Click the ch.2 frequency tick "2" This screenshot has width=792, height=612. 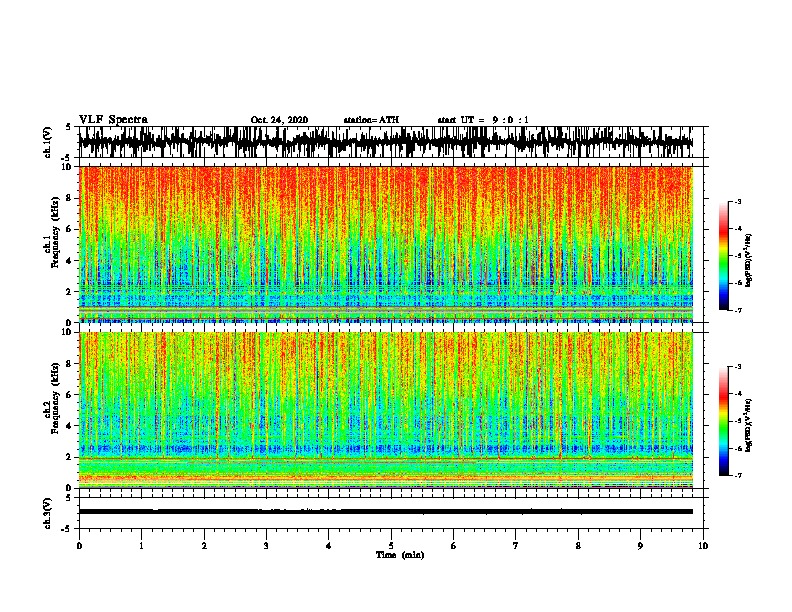[x=69, y=457]
